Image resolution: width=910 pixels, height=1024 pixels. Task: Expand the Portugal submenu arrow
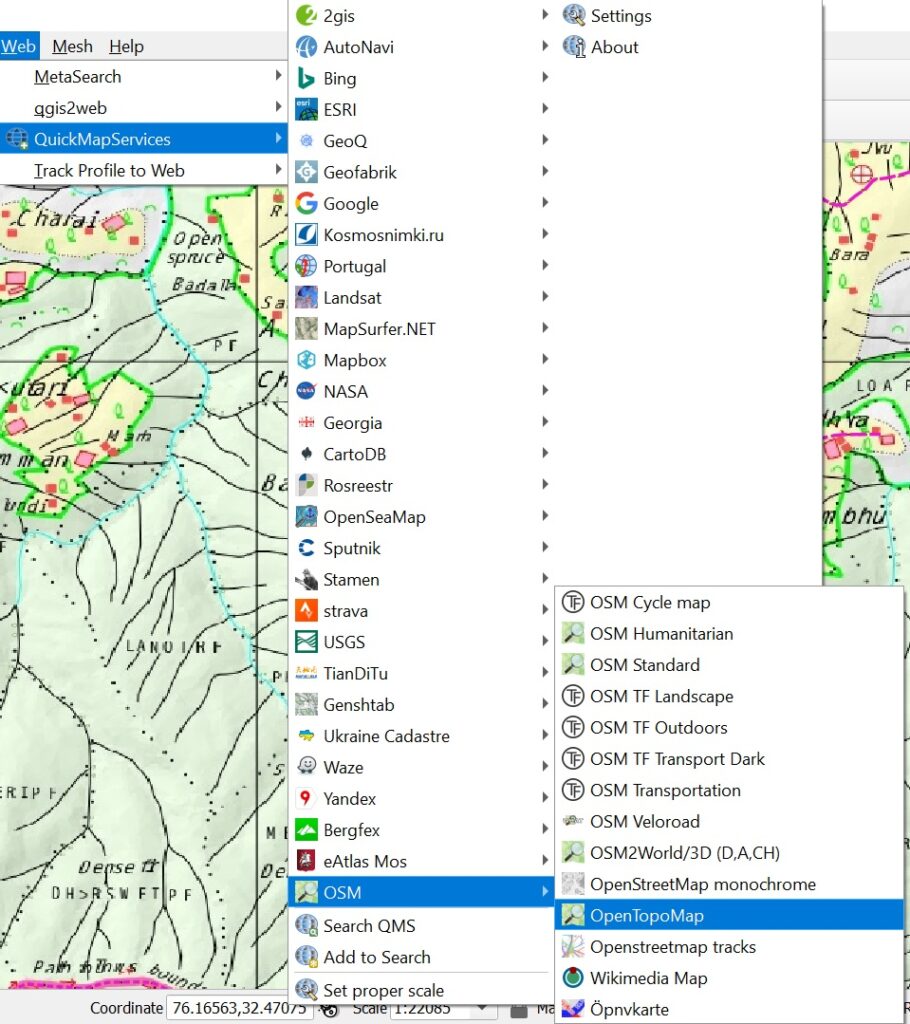(x=545, y=265)
